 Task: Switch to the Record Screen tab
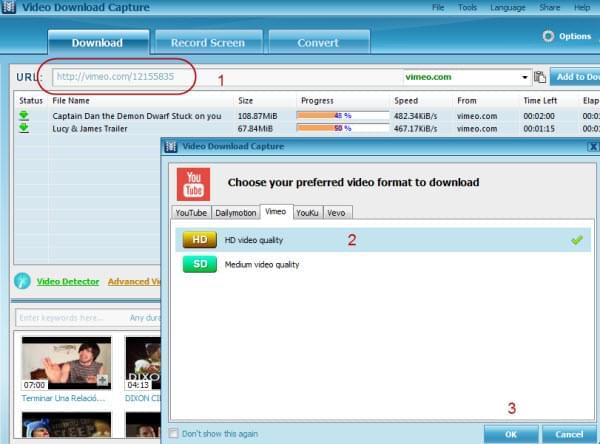pos(208,42)
